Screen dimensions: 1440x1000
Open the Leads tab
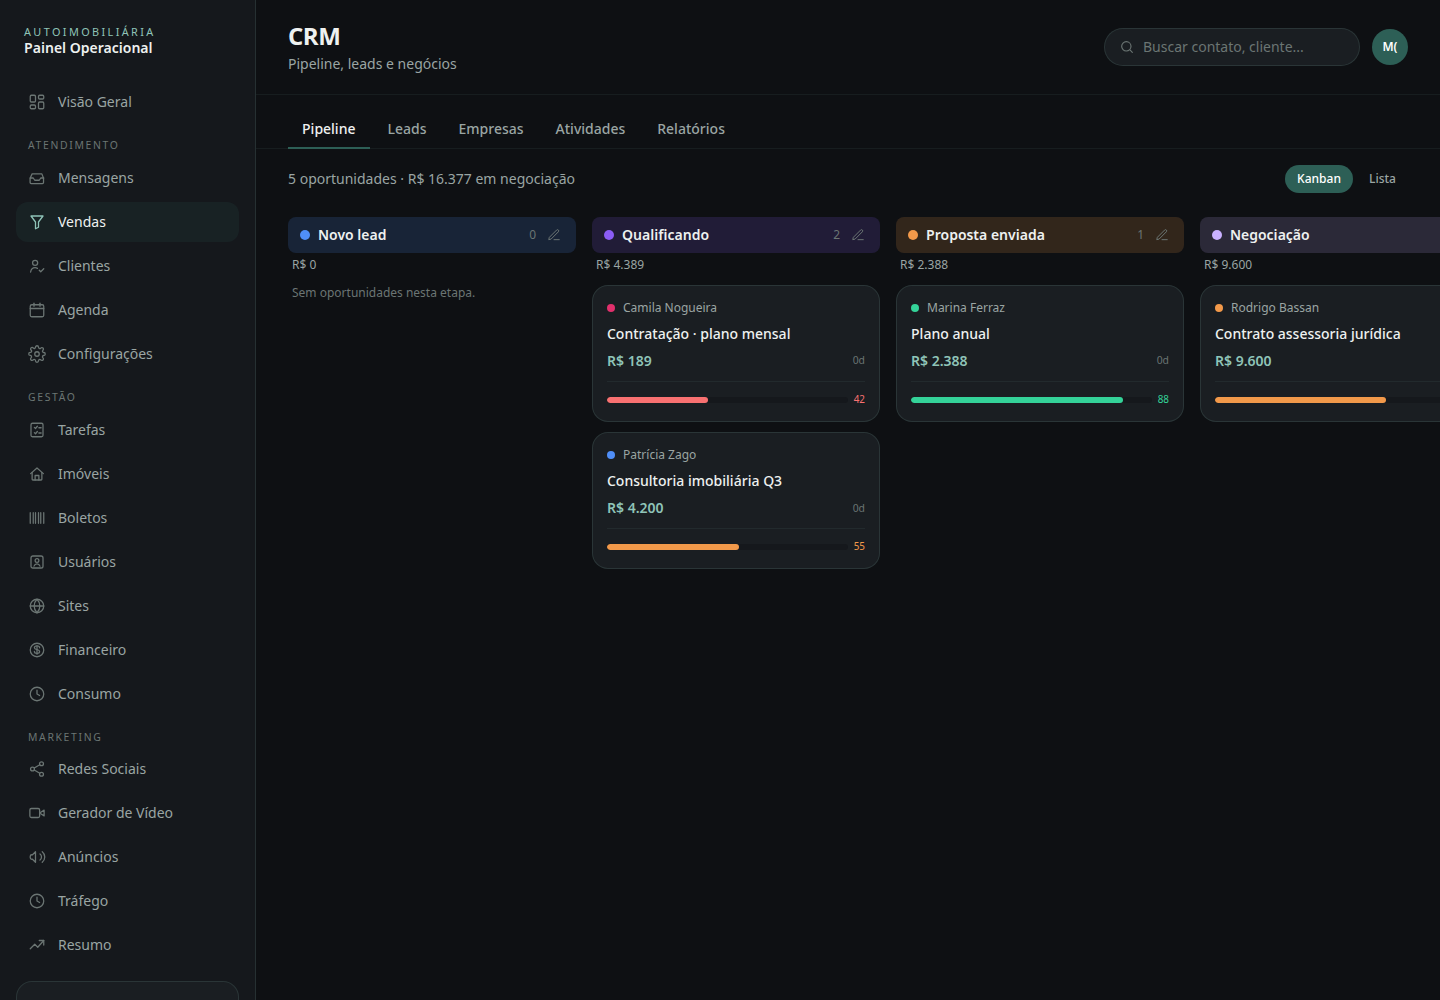[407, 129]
